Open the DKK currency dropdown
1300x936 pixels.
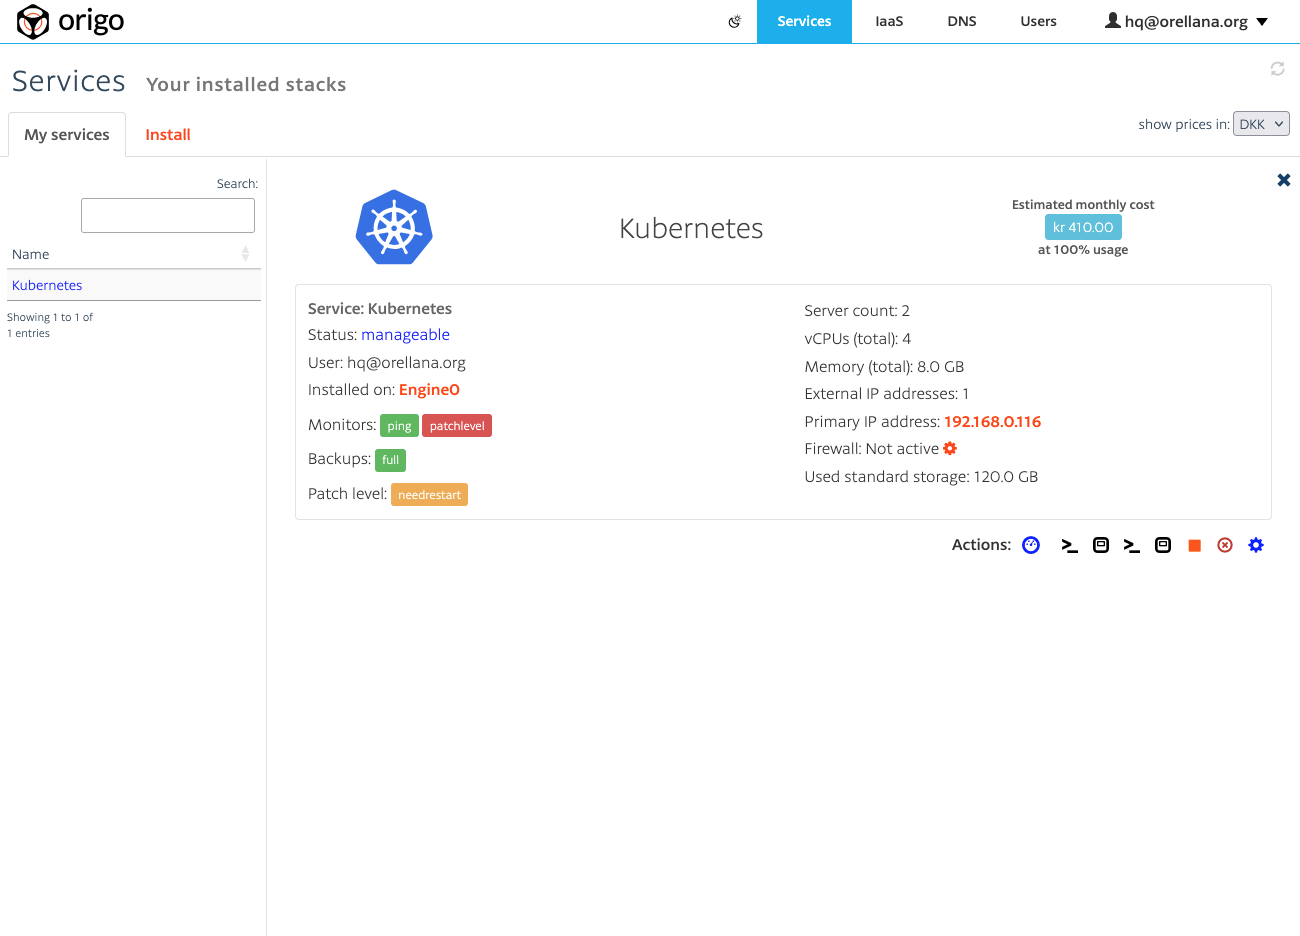pos(1261,124)
